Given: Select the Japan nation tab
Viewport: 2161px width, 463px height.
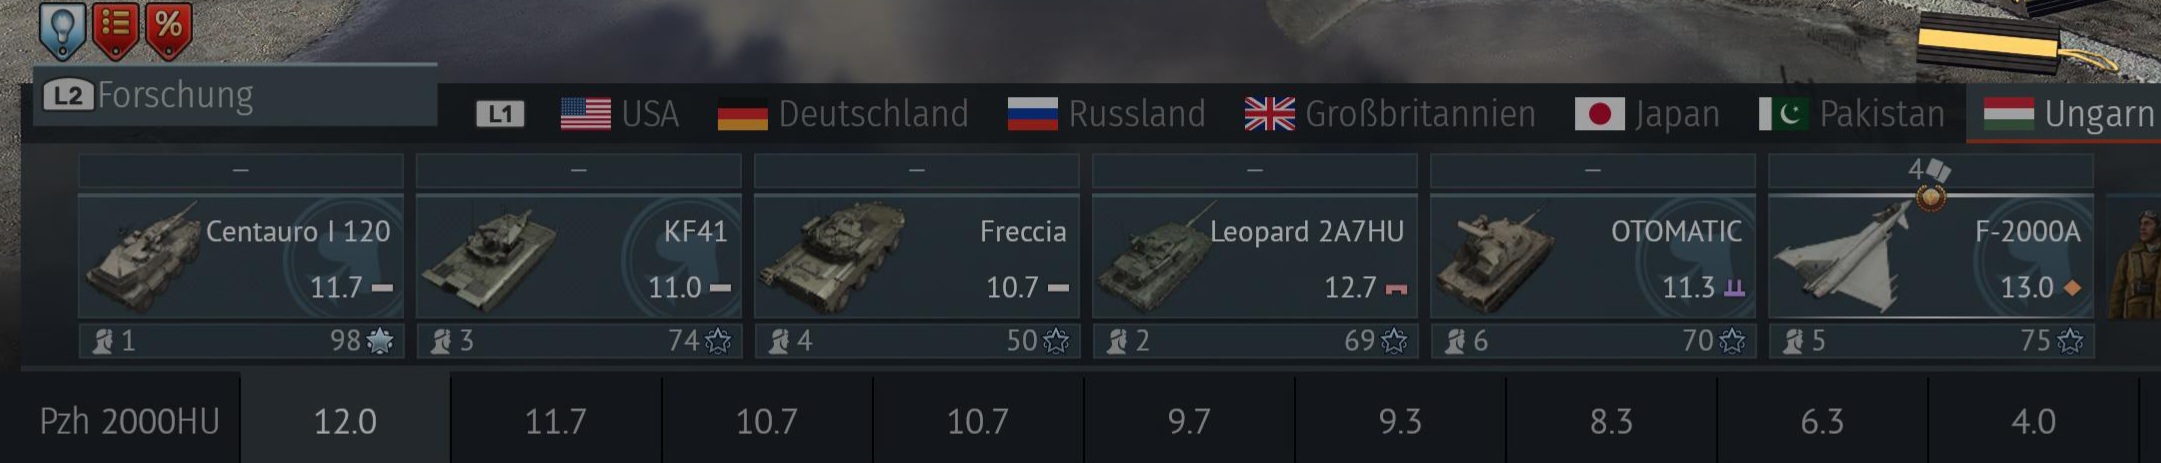Looking at the screenshot, I should pos(1647,114).
